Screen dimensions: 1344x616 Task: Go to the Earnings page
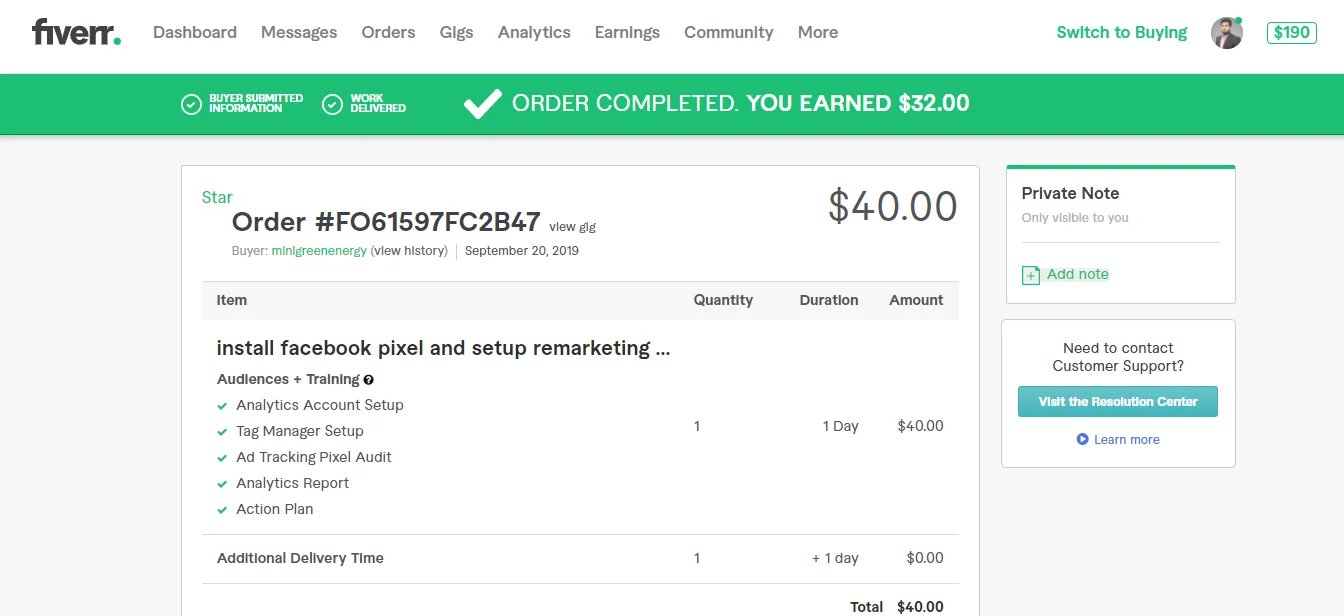(627, 32)
